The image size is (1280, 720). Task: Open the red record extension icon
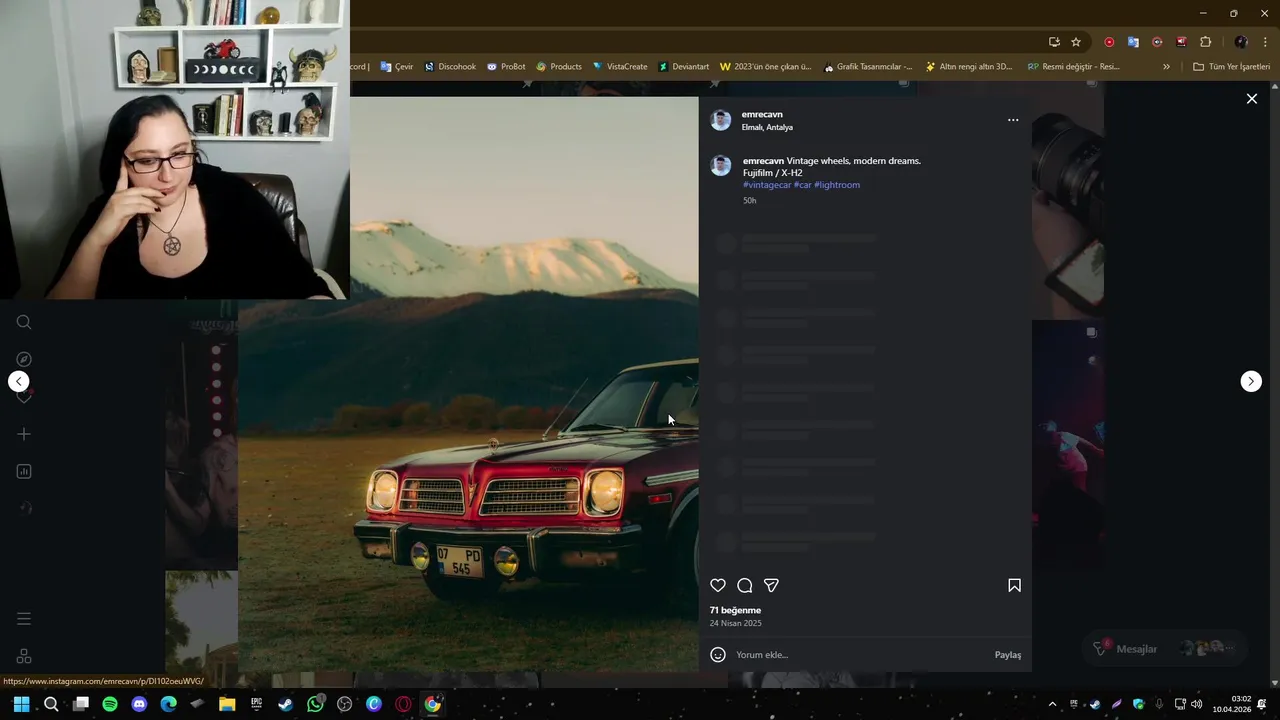tap(1109, 42)
